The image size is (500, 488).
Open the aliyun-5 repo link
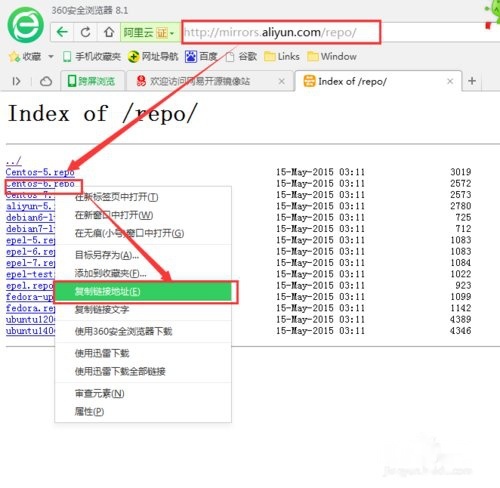coord(30,206)
